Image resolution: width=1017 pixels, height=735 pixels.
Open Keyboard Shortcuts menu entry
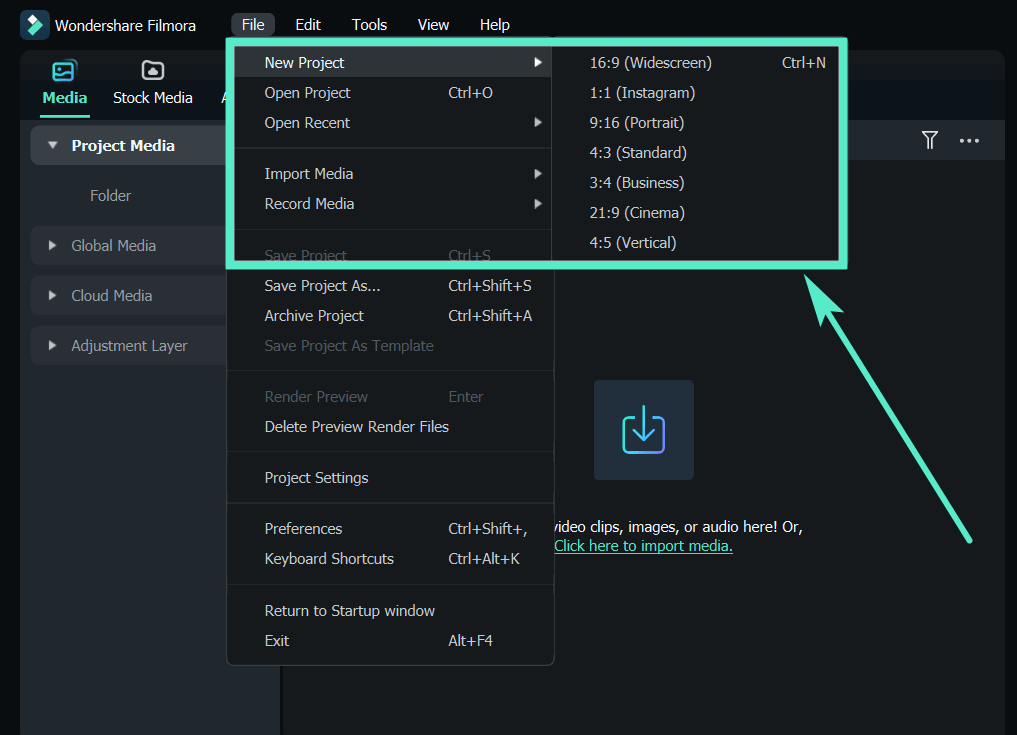[x=390, y=559]
